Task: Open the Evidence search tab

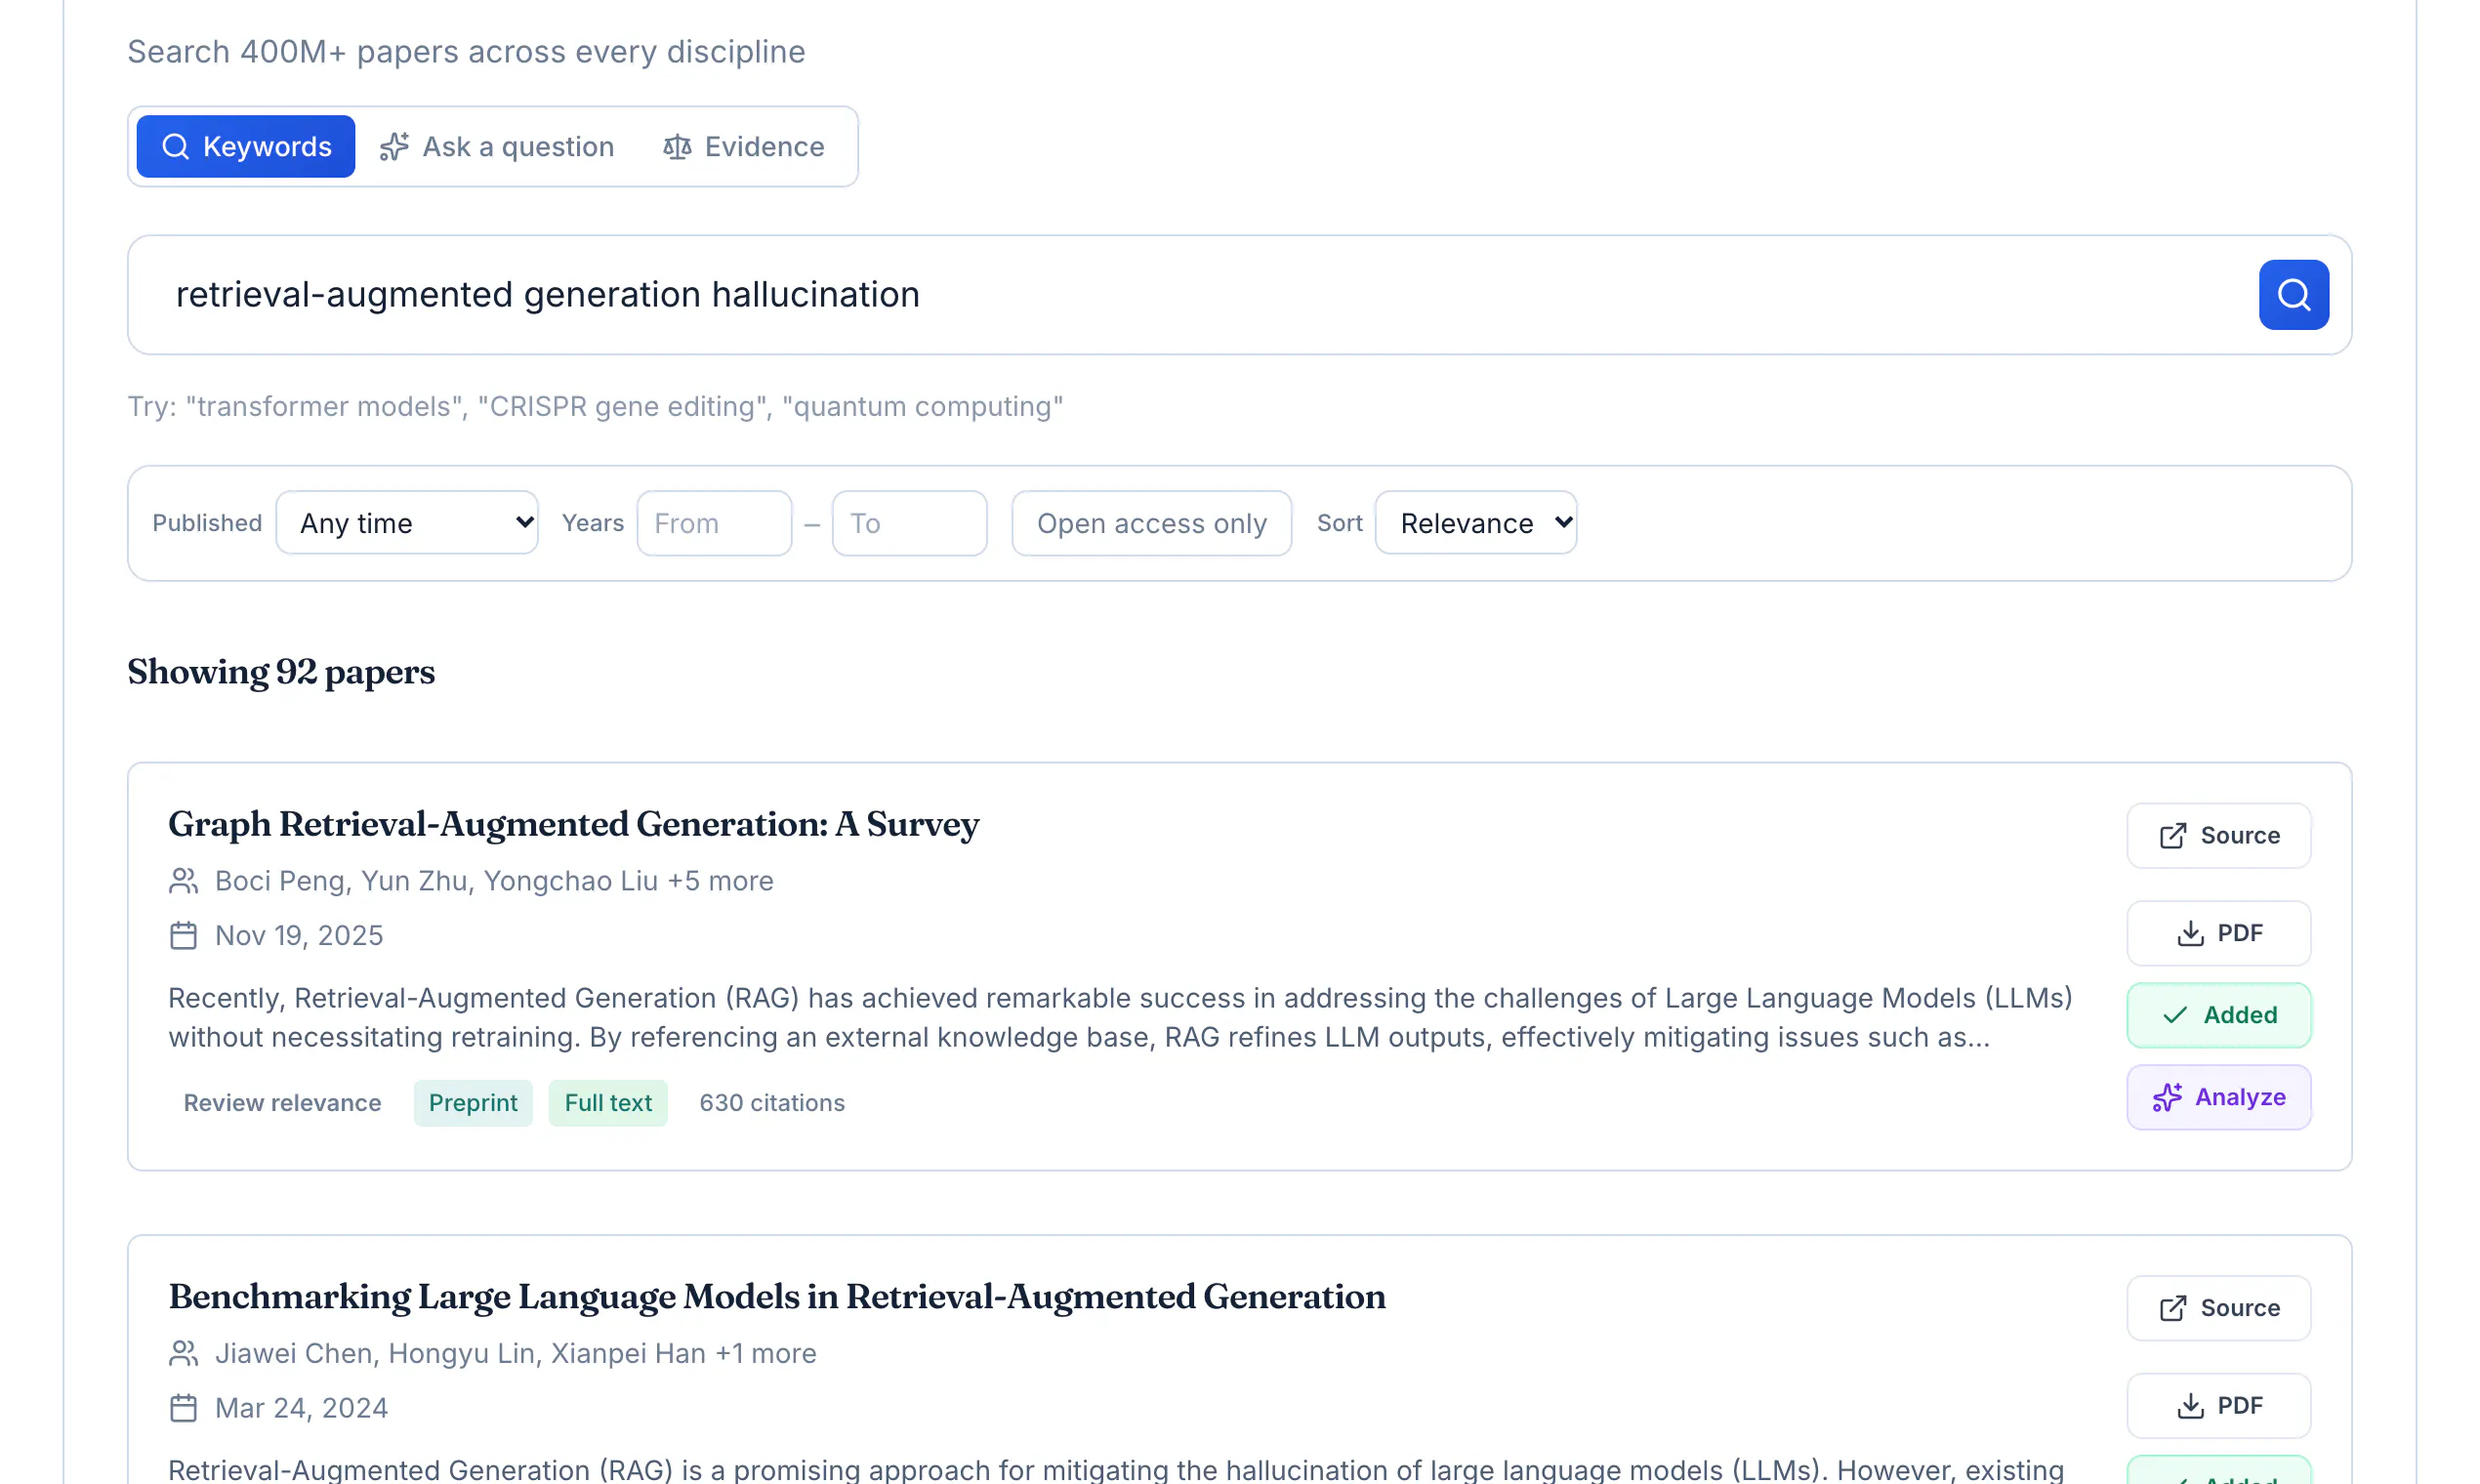Action: tap(744, 147)
